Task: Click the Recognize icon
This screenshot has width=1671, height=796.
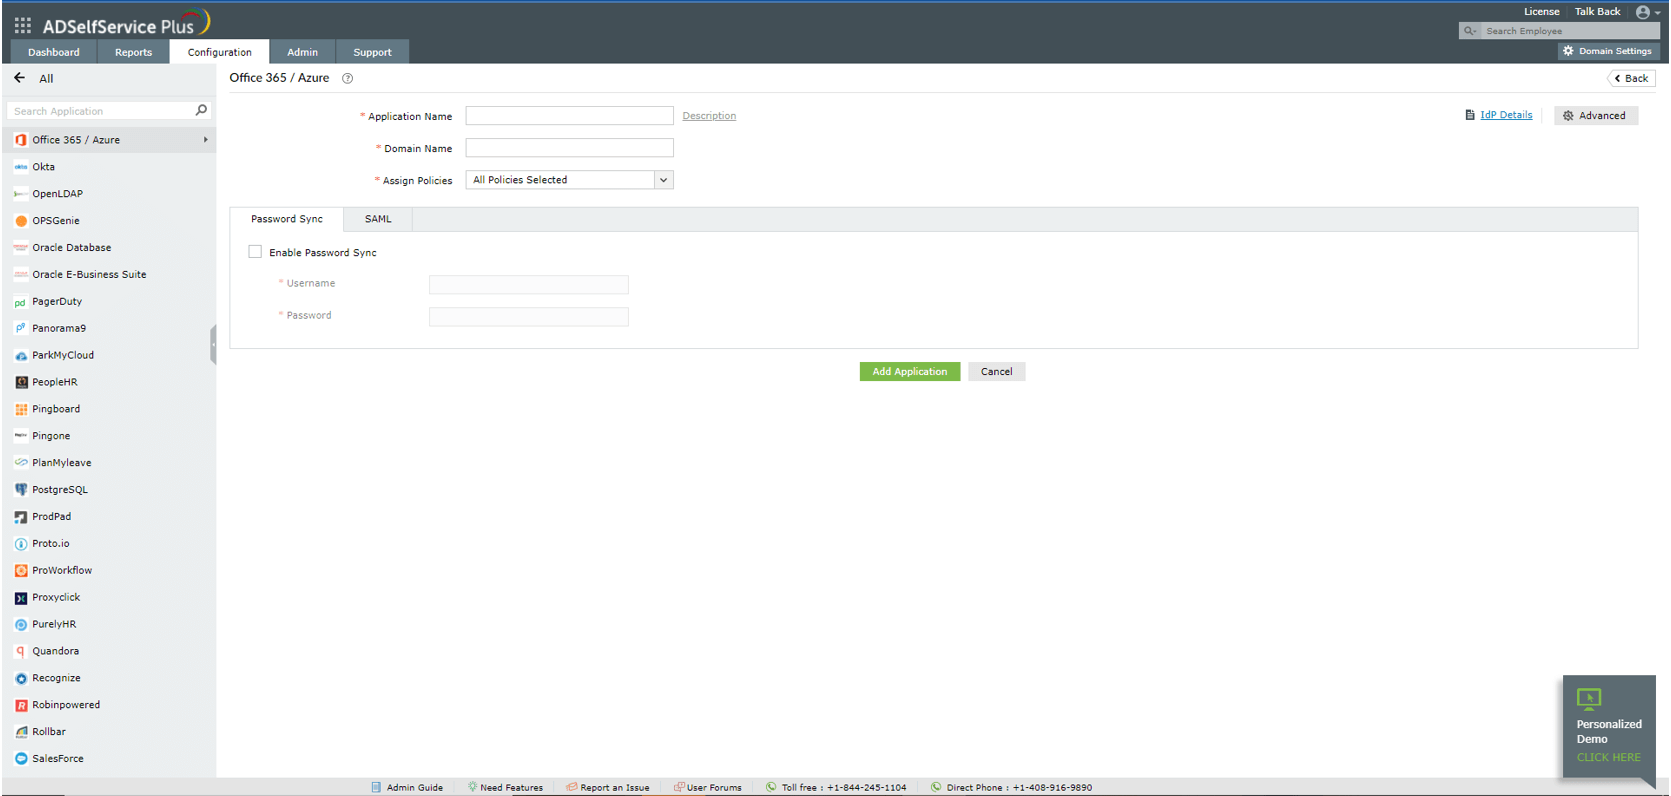Action: 21,678
